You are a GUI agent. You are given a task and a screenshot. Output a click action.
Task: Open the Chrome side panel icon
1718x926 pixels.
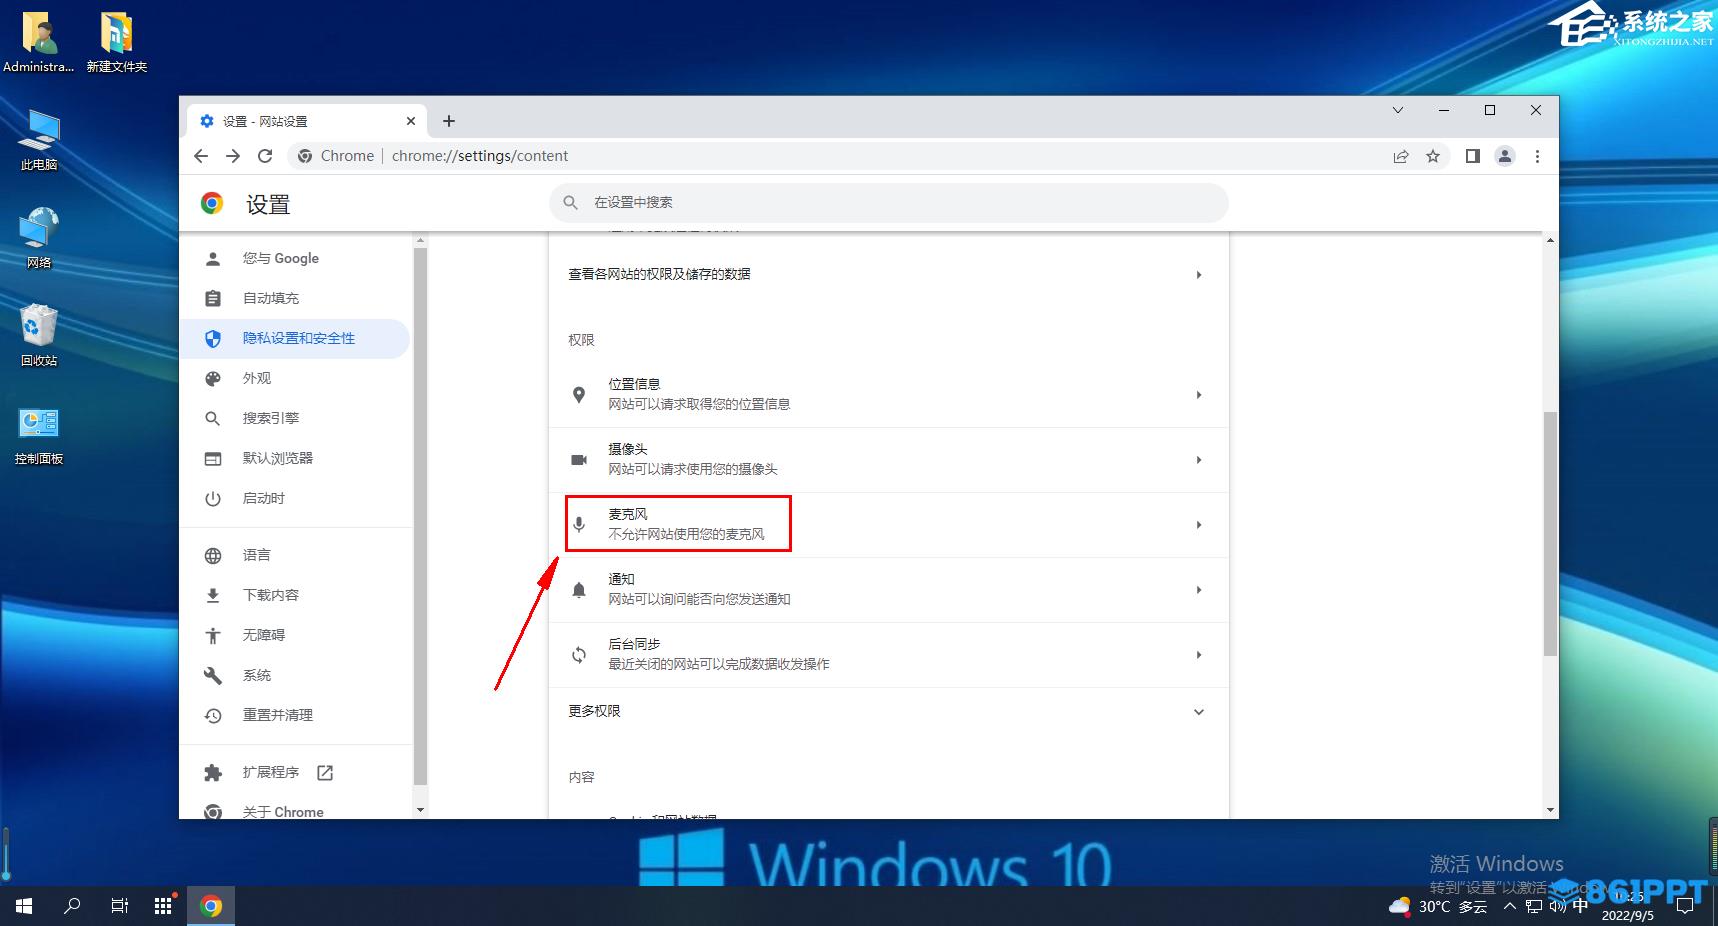1472,156
